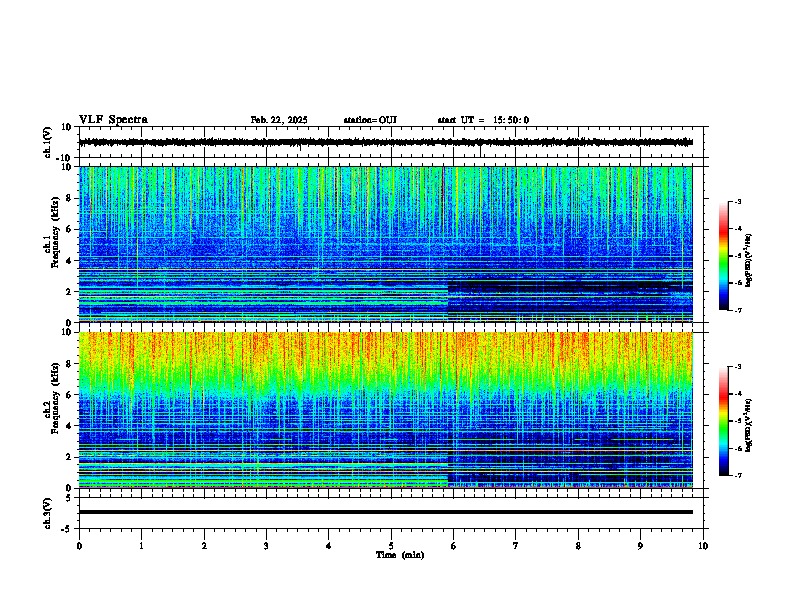Click the time axis tick label "9"
The image size is (792, 612).
click(640, 546)
